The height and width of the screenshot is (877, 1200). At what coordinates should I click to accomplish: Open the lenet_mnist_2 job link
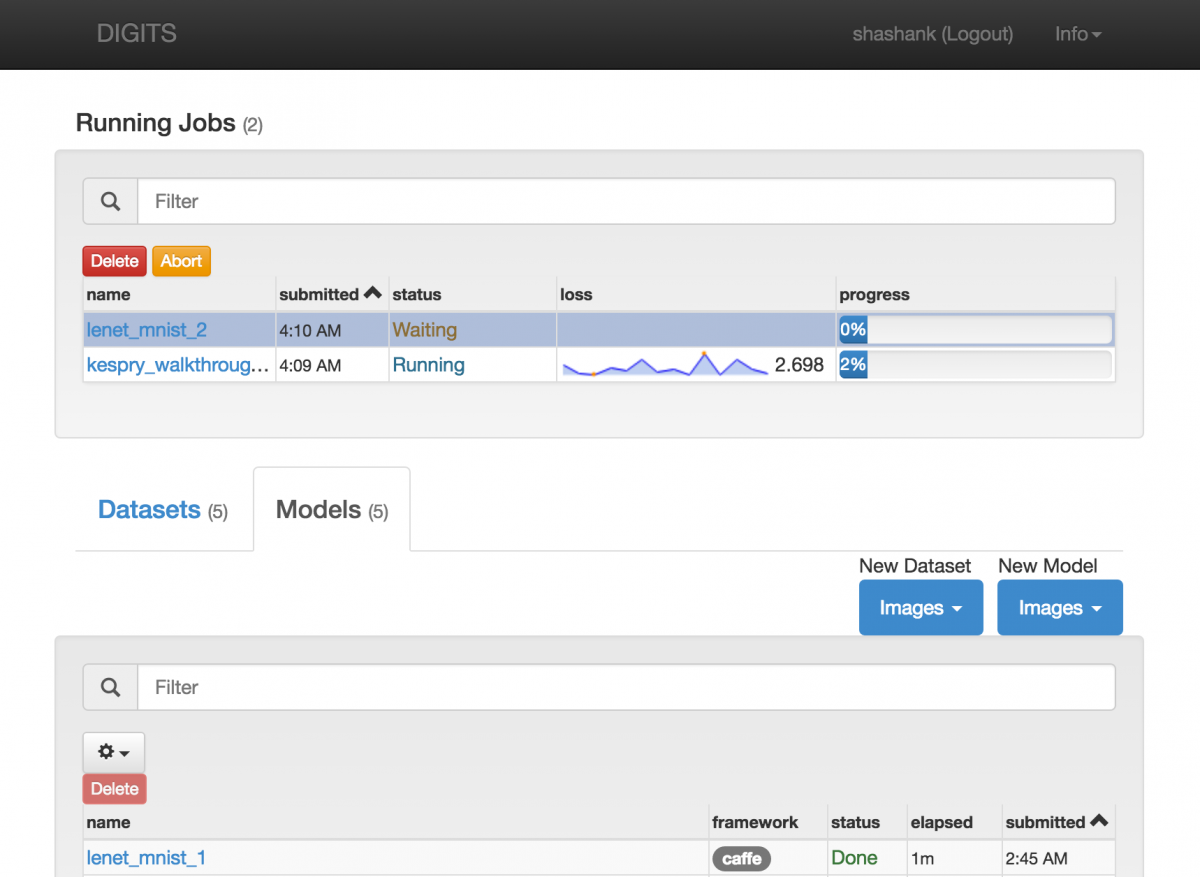(x=147, y=330)
